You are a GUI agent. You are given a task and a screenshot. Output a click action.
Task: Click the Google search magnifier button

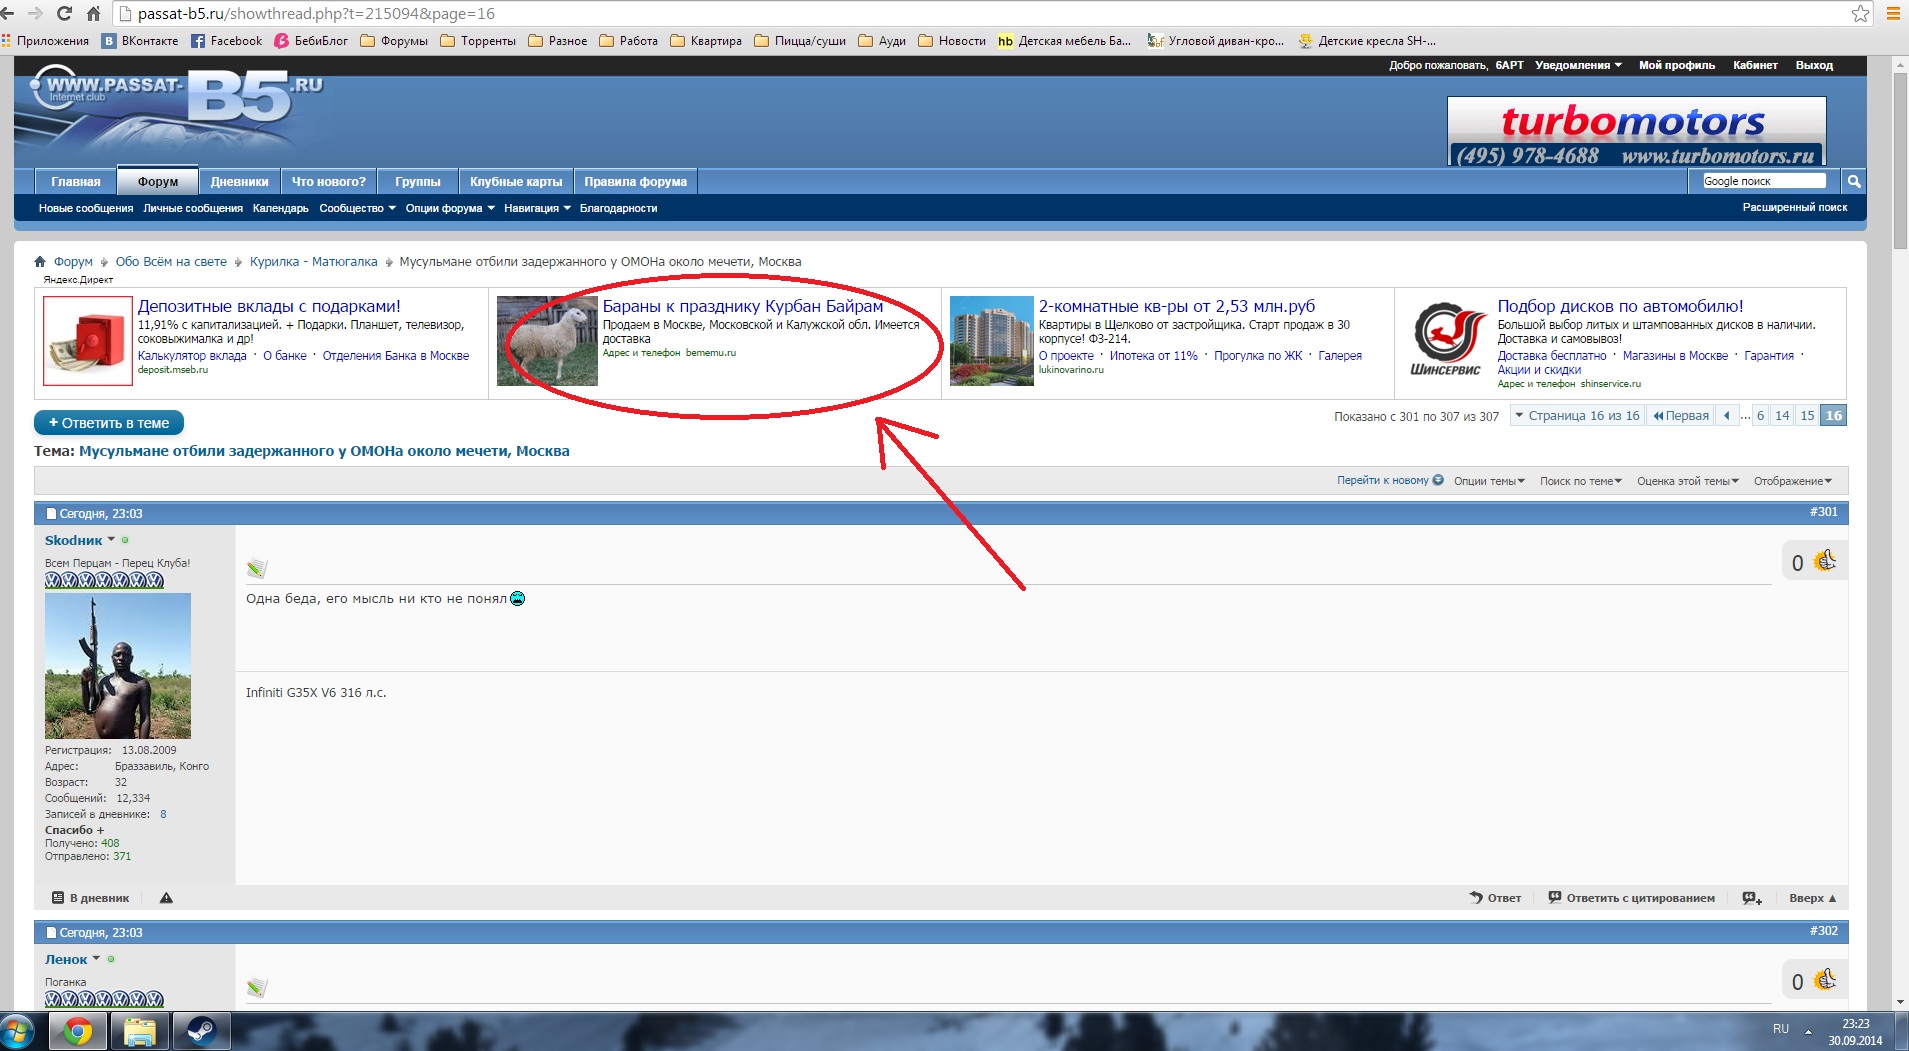point(1854,181)
